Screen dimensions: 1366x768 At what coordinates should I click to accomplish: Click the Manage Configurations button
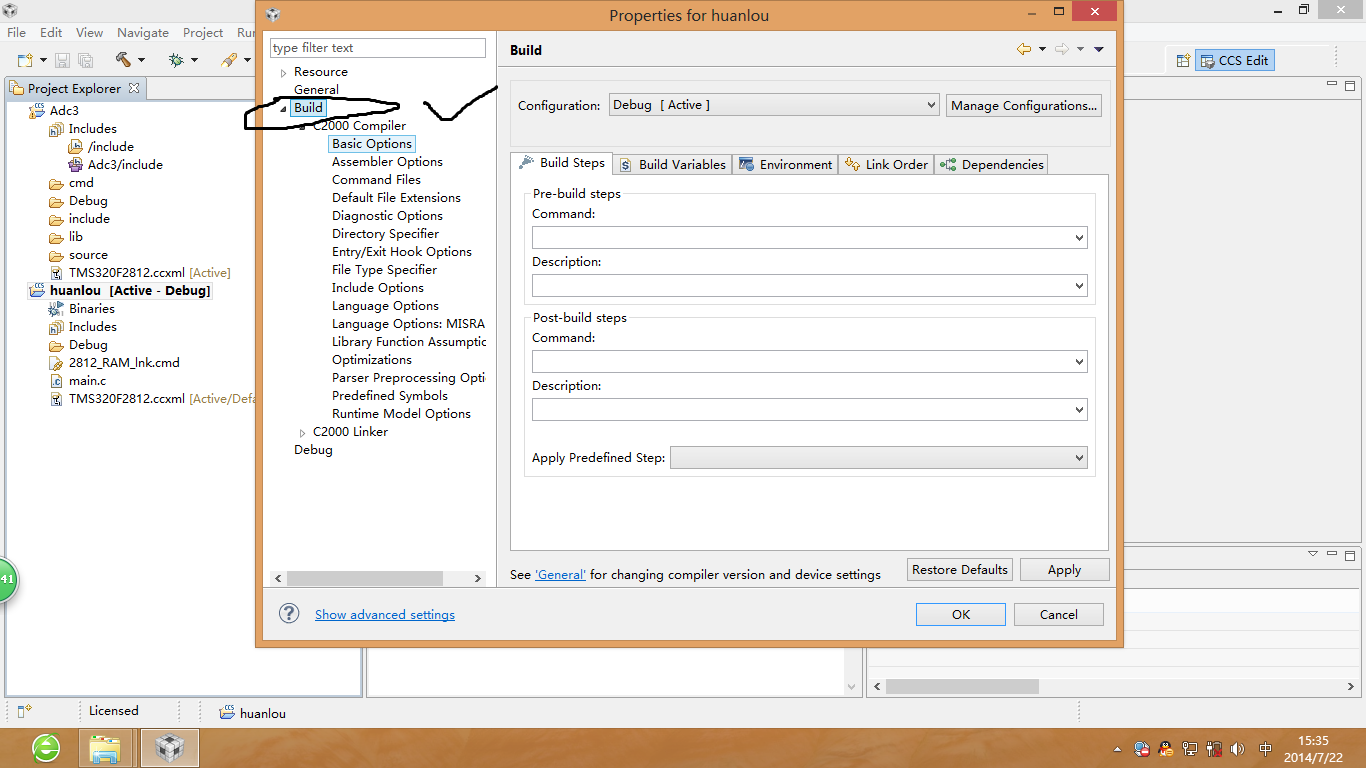point(1024,105)
